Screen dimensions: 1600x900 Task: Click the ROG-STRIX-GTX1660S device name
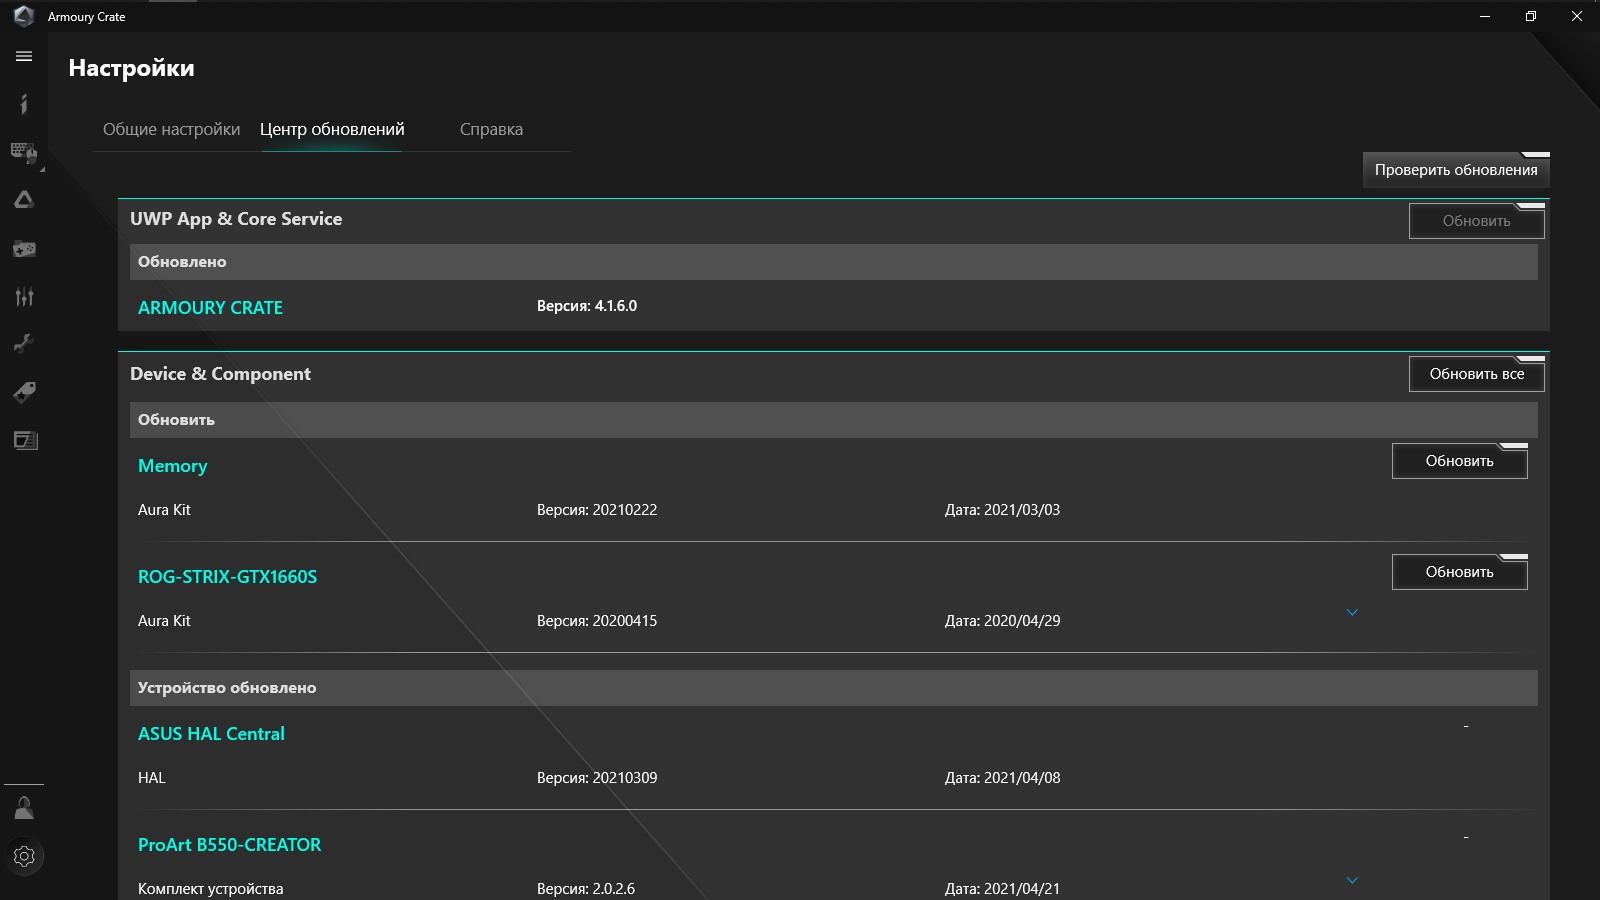coord(227,577)
